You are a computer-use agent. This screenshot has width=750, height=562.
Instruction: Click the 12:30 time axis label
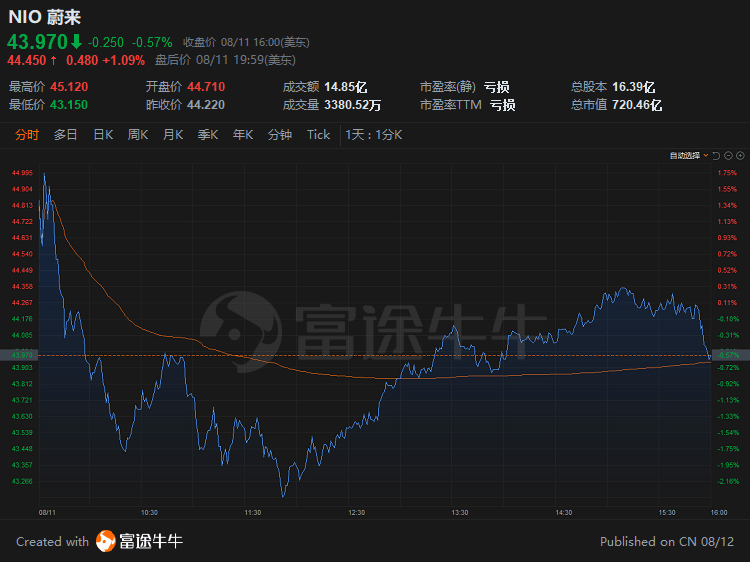pyautogui.click(x=357, y=513)
